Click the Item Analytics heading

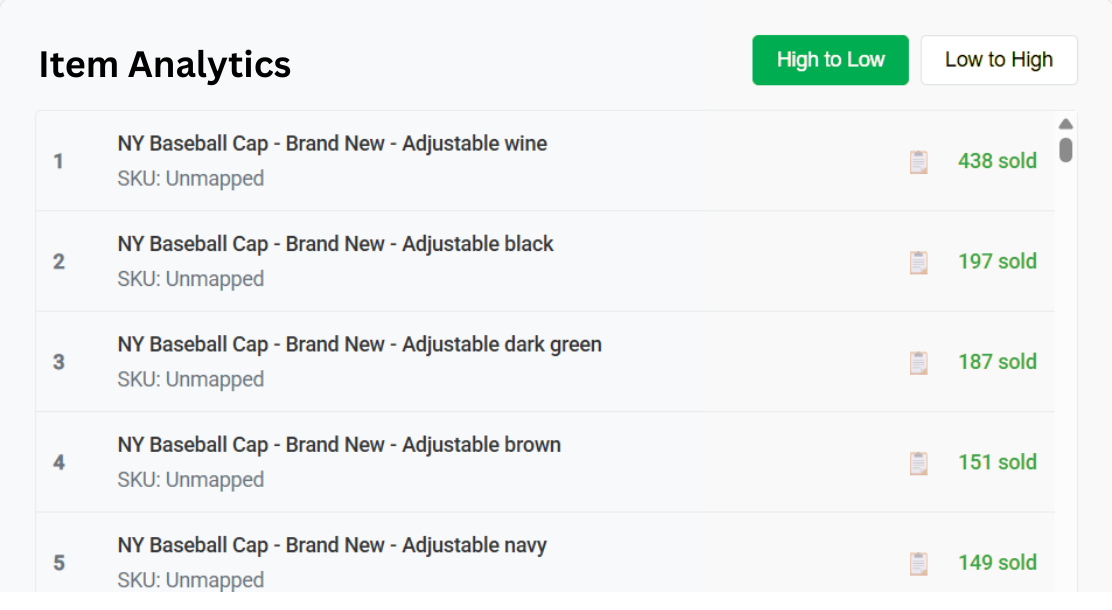click(165, 65)
